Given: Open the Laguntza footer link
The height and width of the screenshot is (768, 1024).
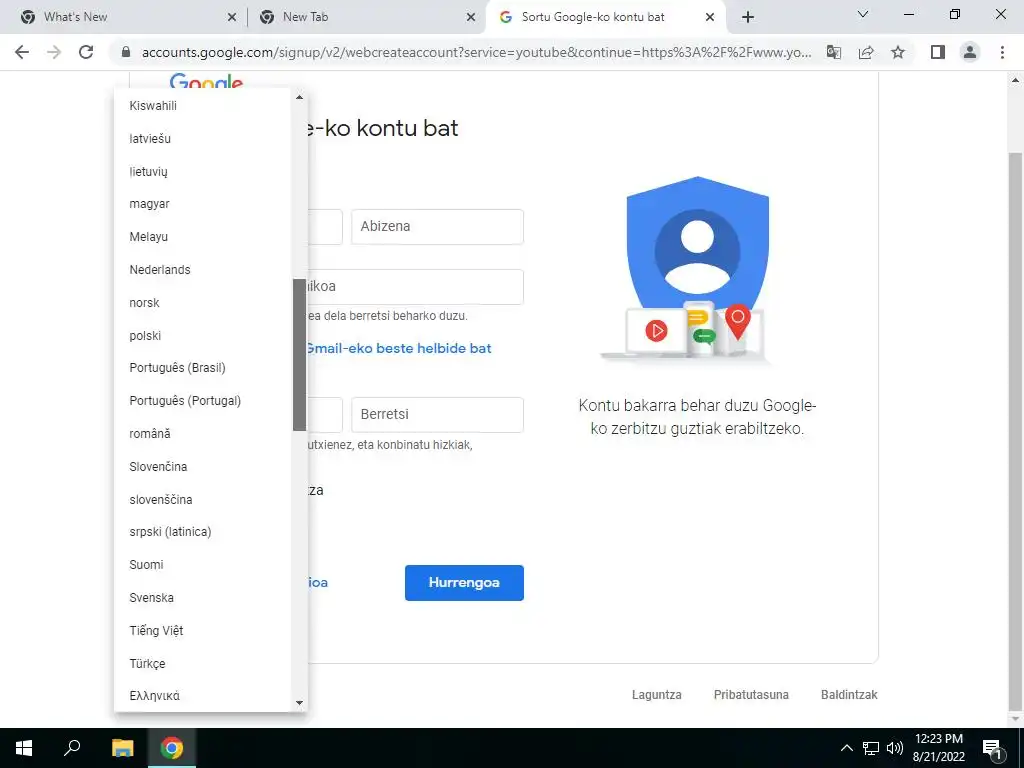Looking at the screenshot, I should click(657, 695).
